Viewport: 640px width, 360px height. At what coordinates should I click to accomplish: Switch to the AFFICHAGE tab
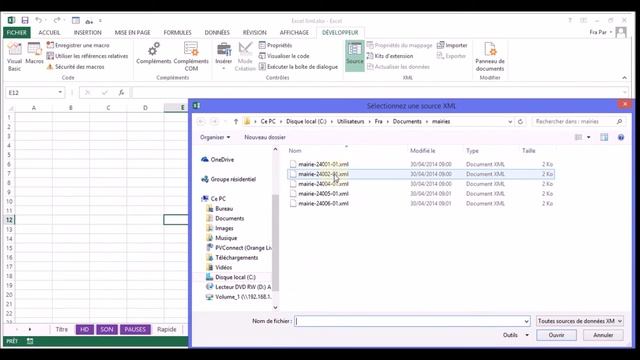(294, 32)
